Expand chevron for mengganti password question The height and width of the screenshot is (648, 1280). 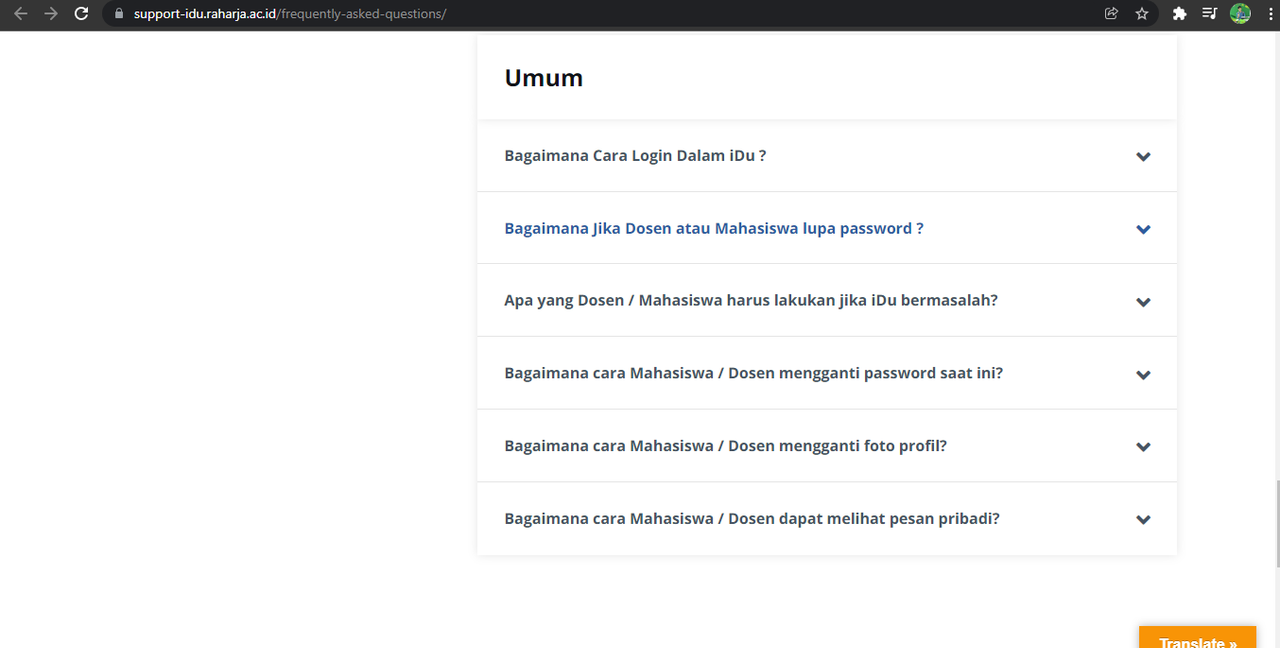(1143, 375)
